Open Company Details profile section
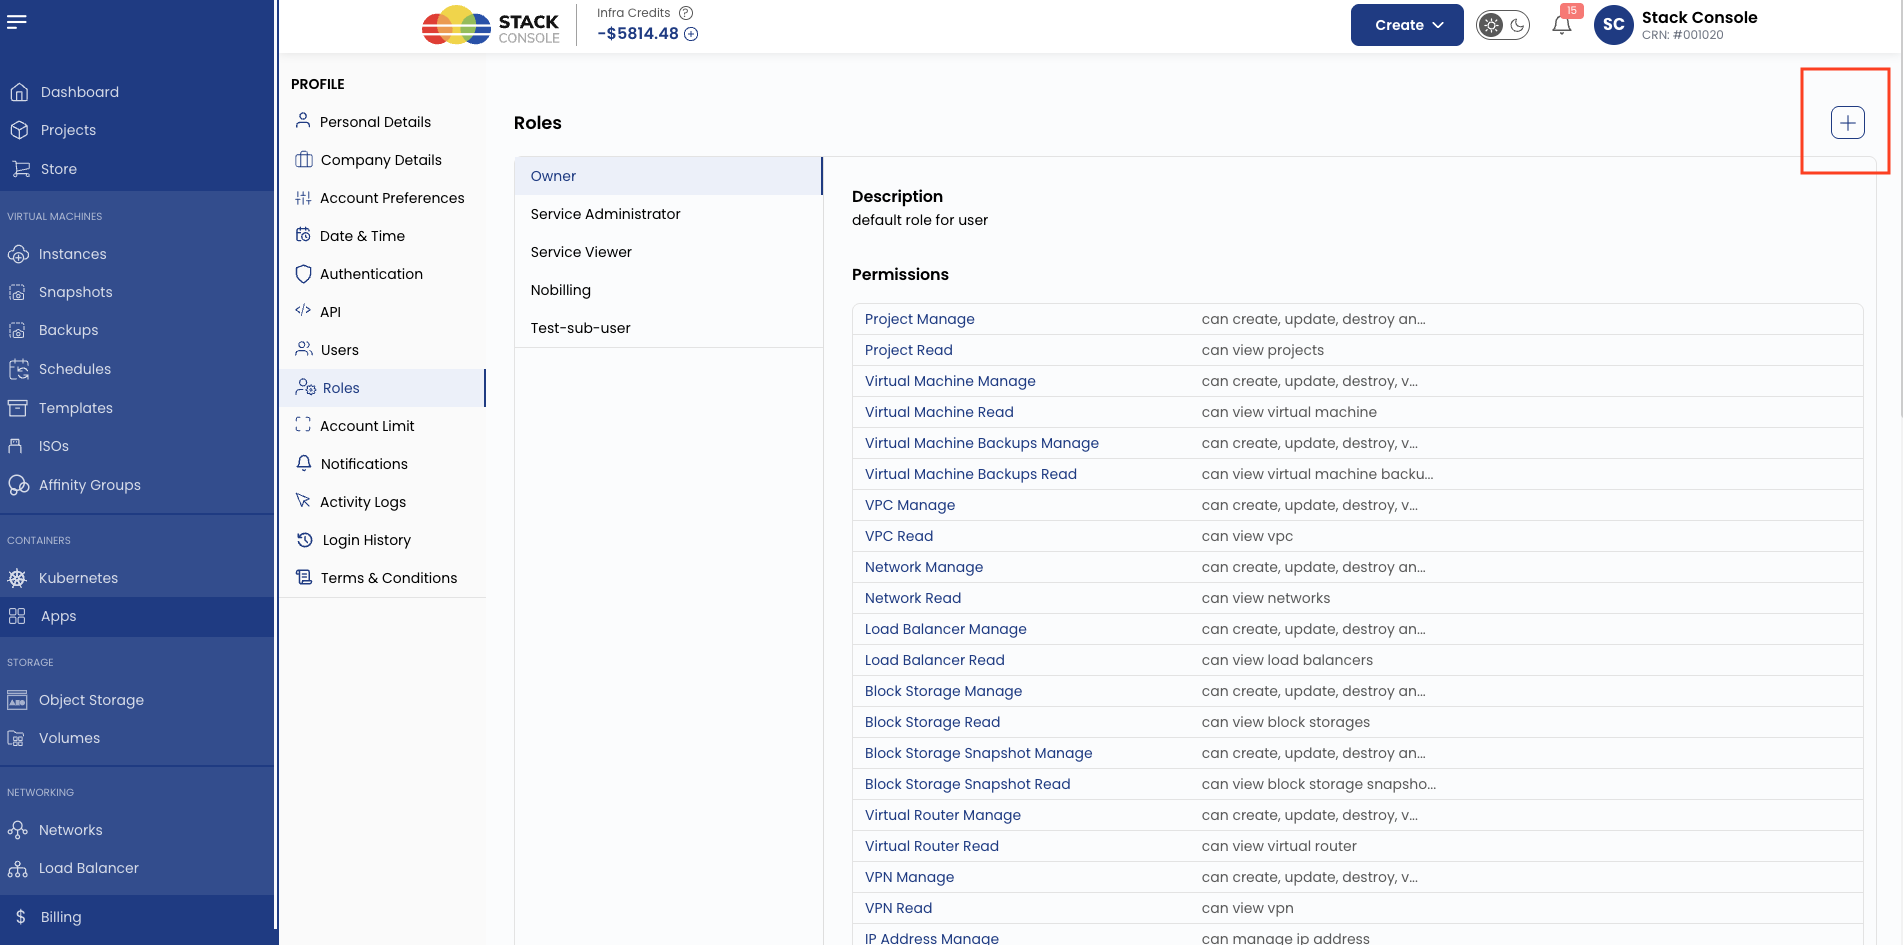 pos(383,160)
